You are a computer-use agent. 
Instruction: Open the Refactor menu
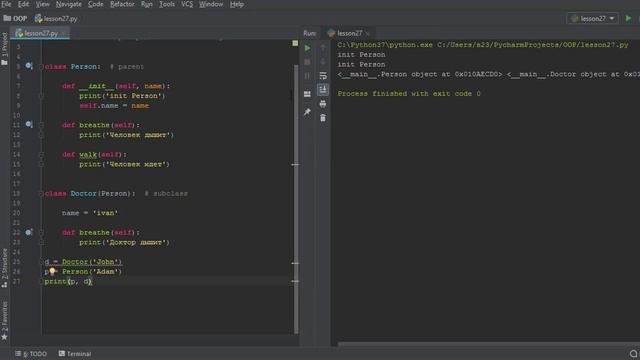click(x=122, y=4)
